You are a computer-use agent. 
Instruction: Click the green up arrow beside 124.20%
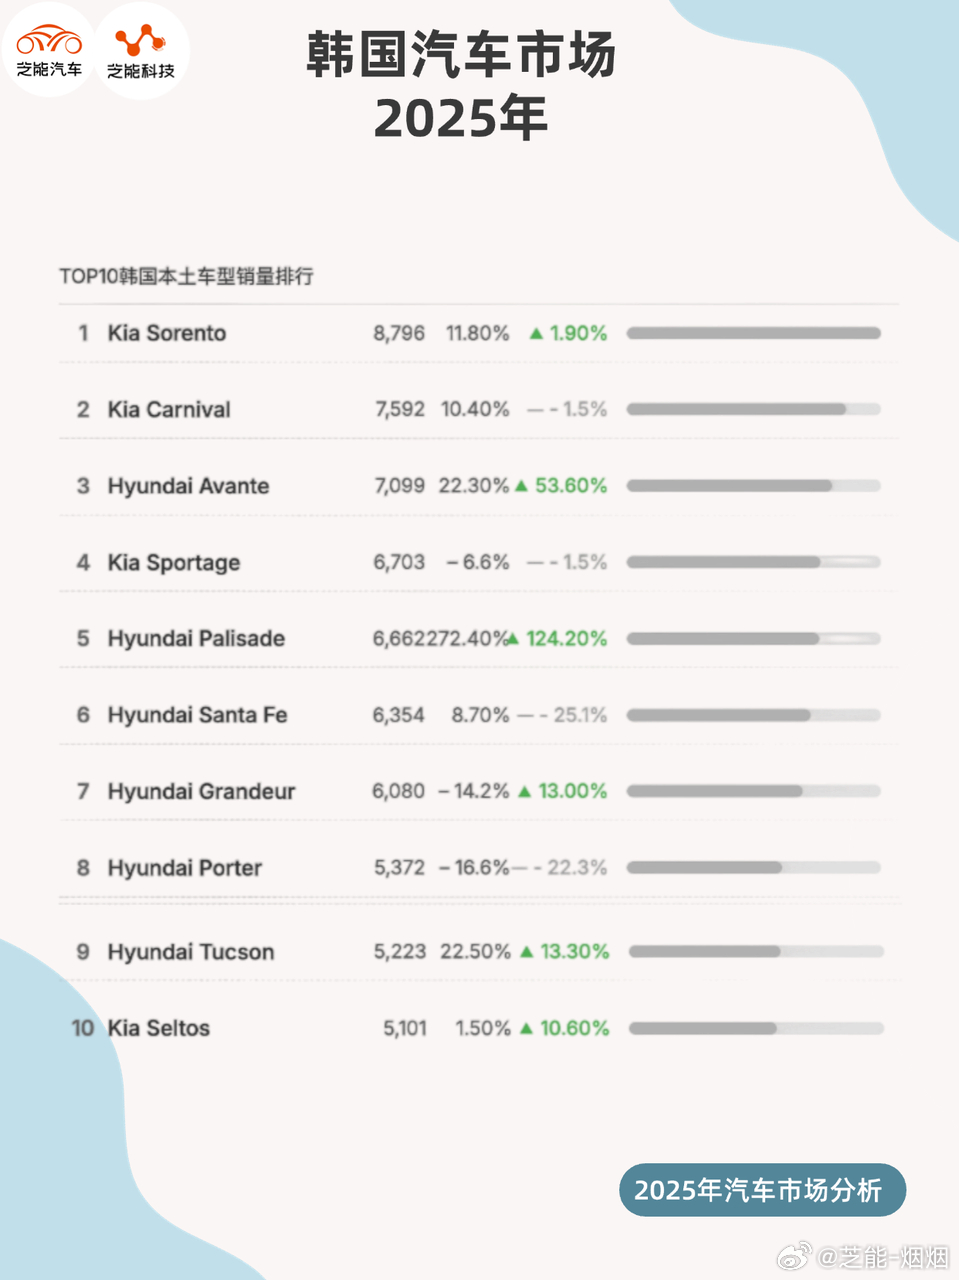[513, 639]
